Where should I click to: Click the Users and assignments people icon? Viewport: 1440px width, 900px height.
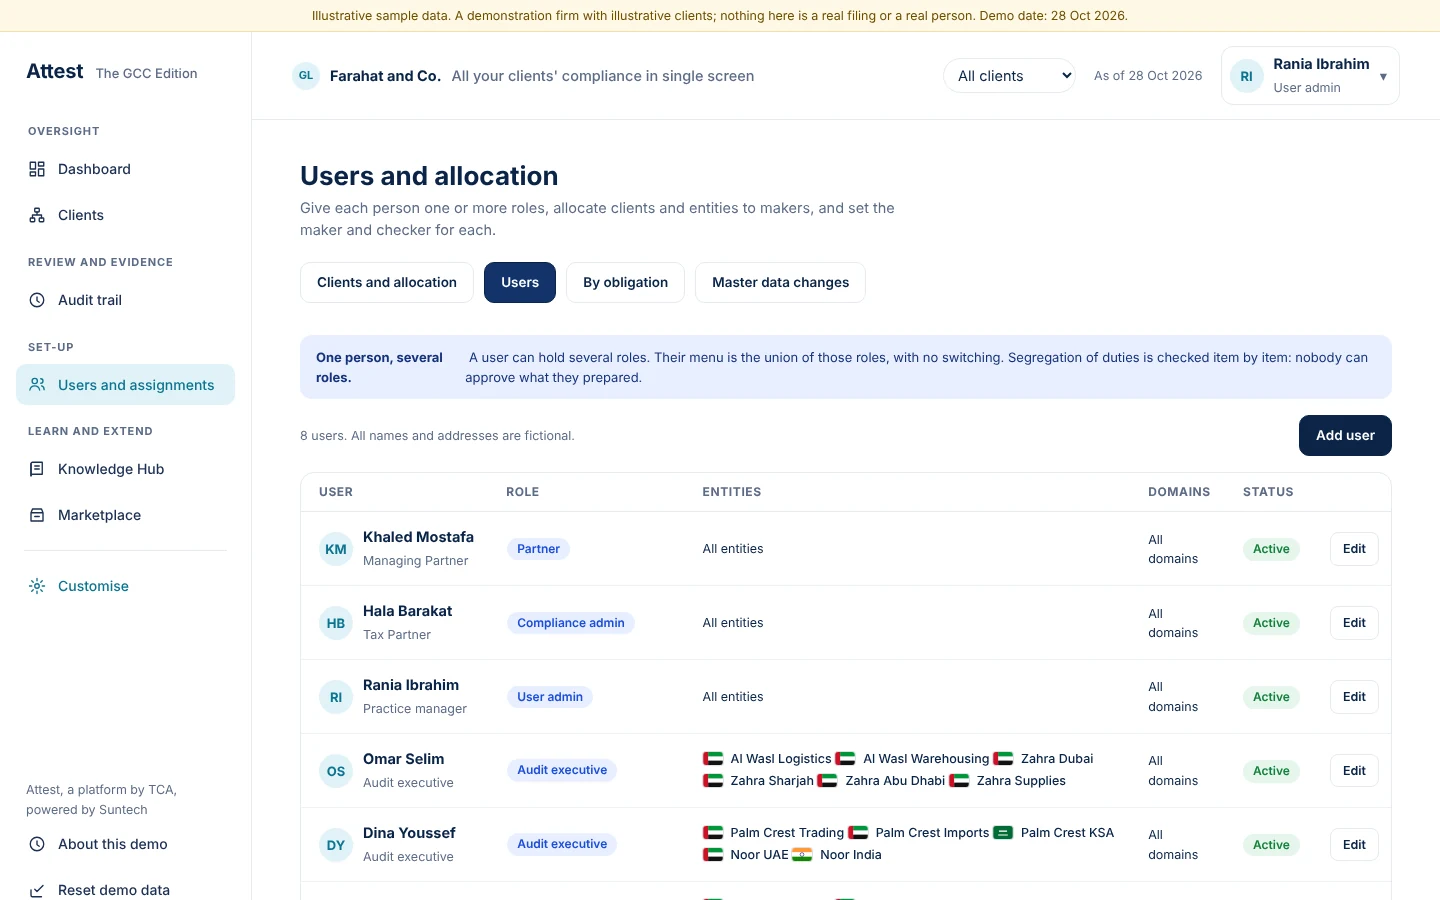point(37,384)
